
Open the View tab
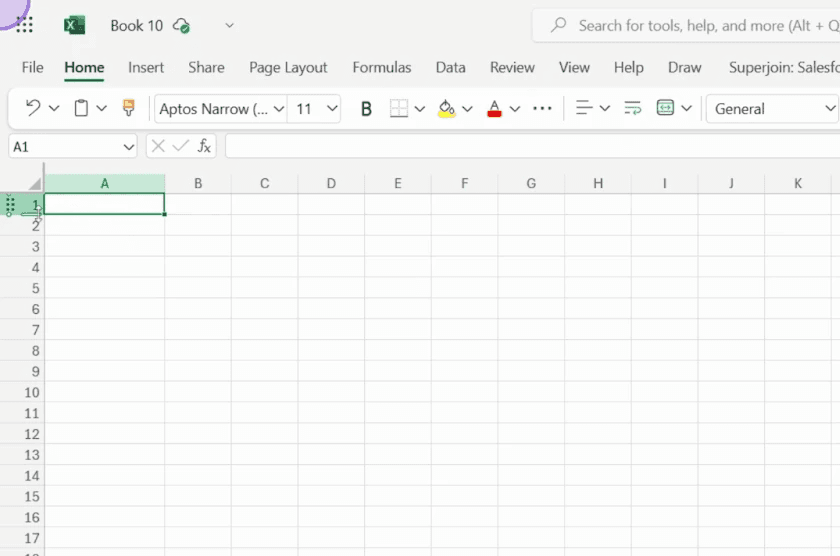pyautogui.click(x=574, y=67)
